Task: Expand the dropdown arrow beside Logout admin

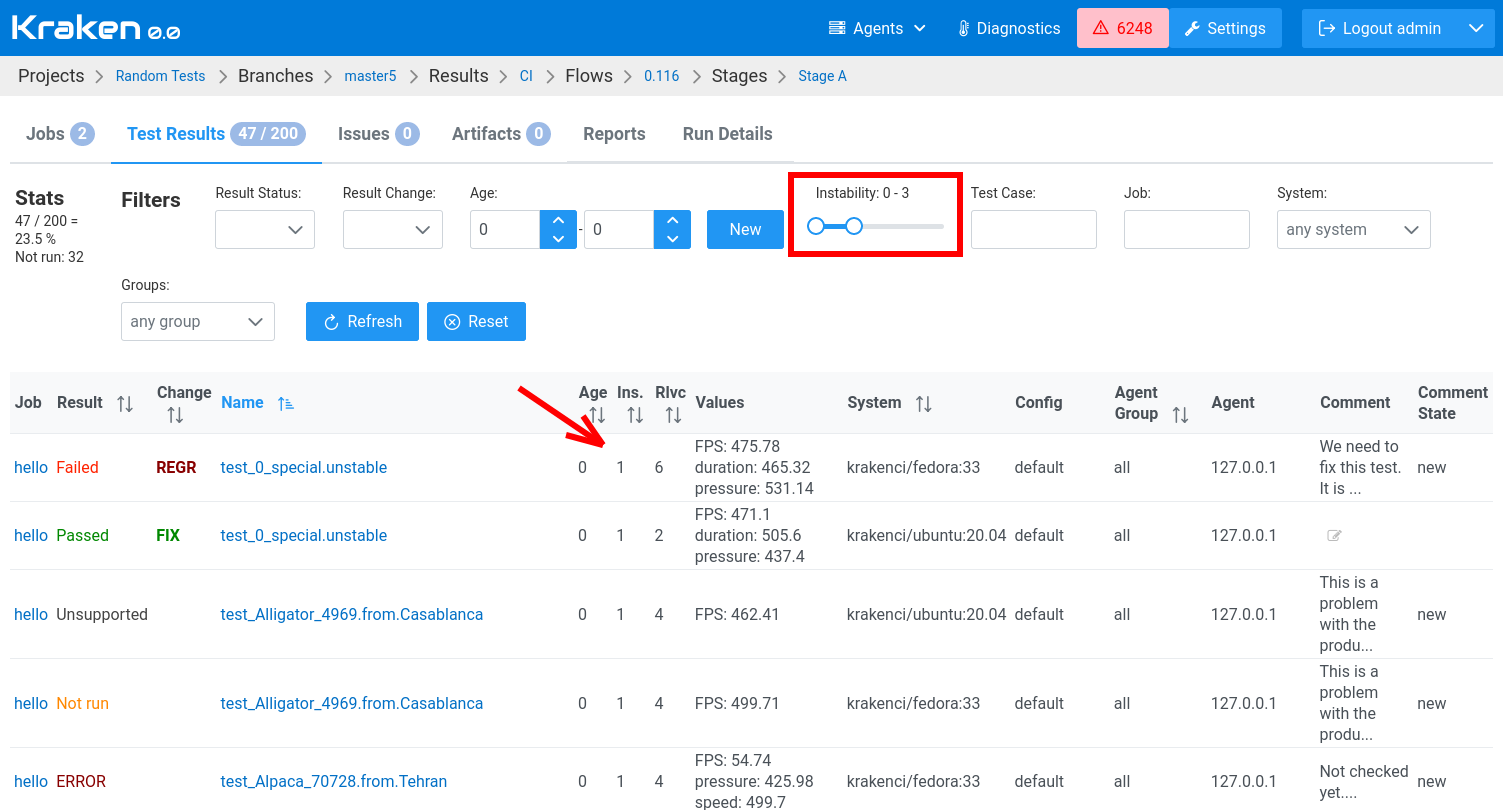Action: click(1476, 28)
